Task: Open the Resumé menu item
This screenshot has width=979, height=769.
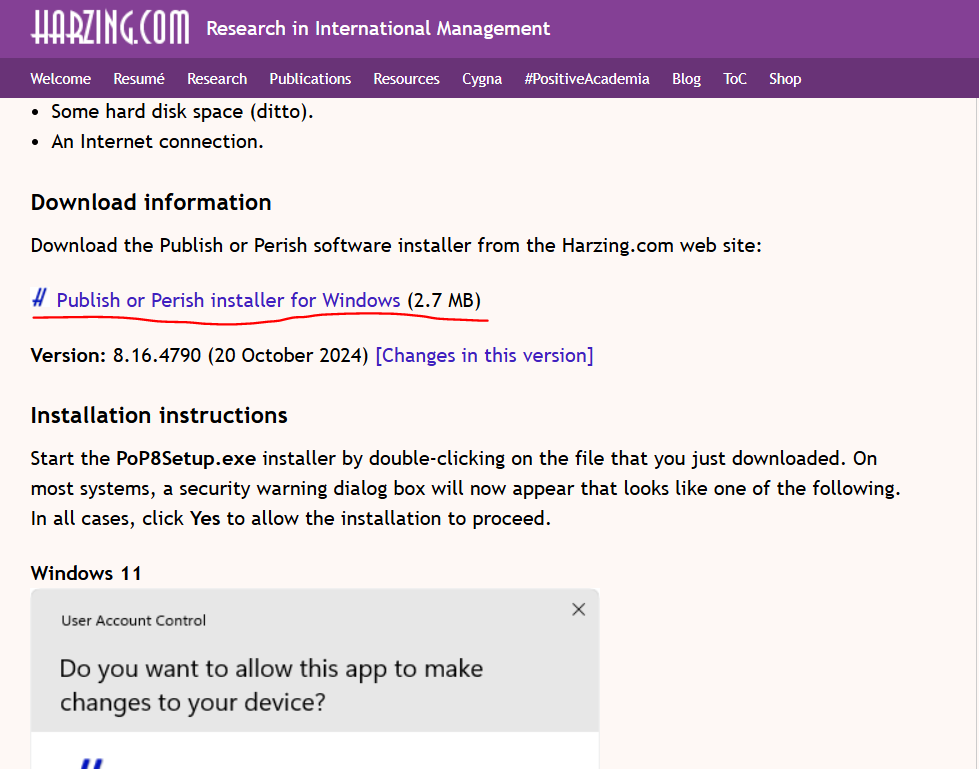Action: click(139, 79)
